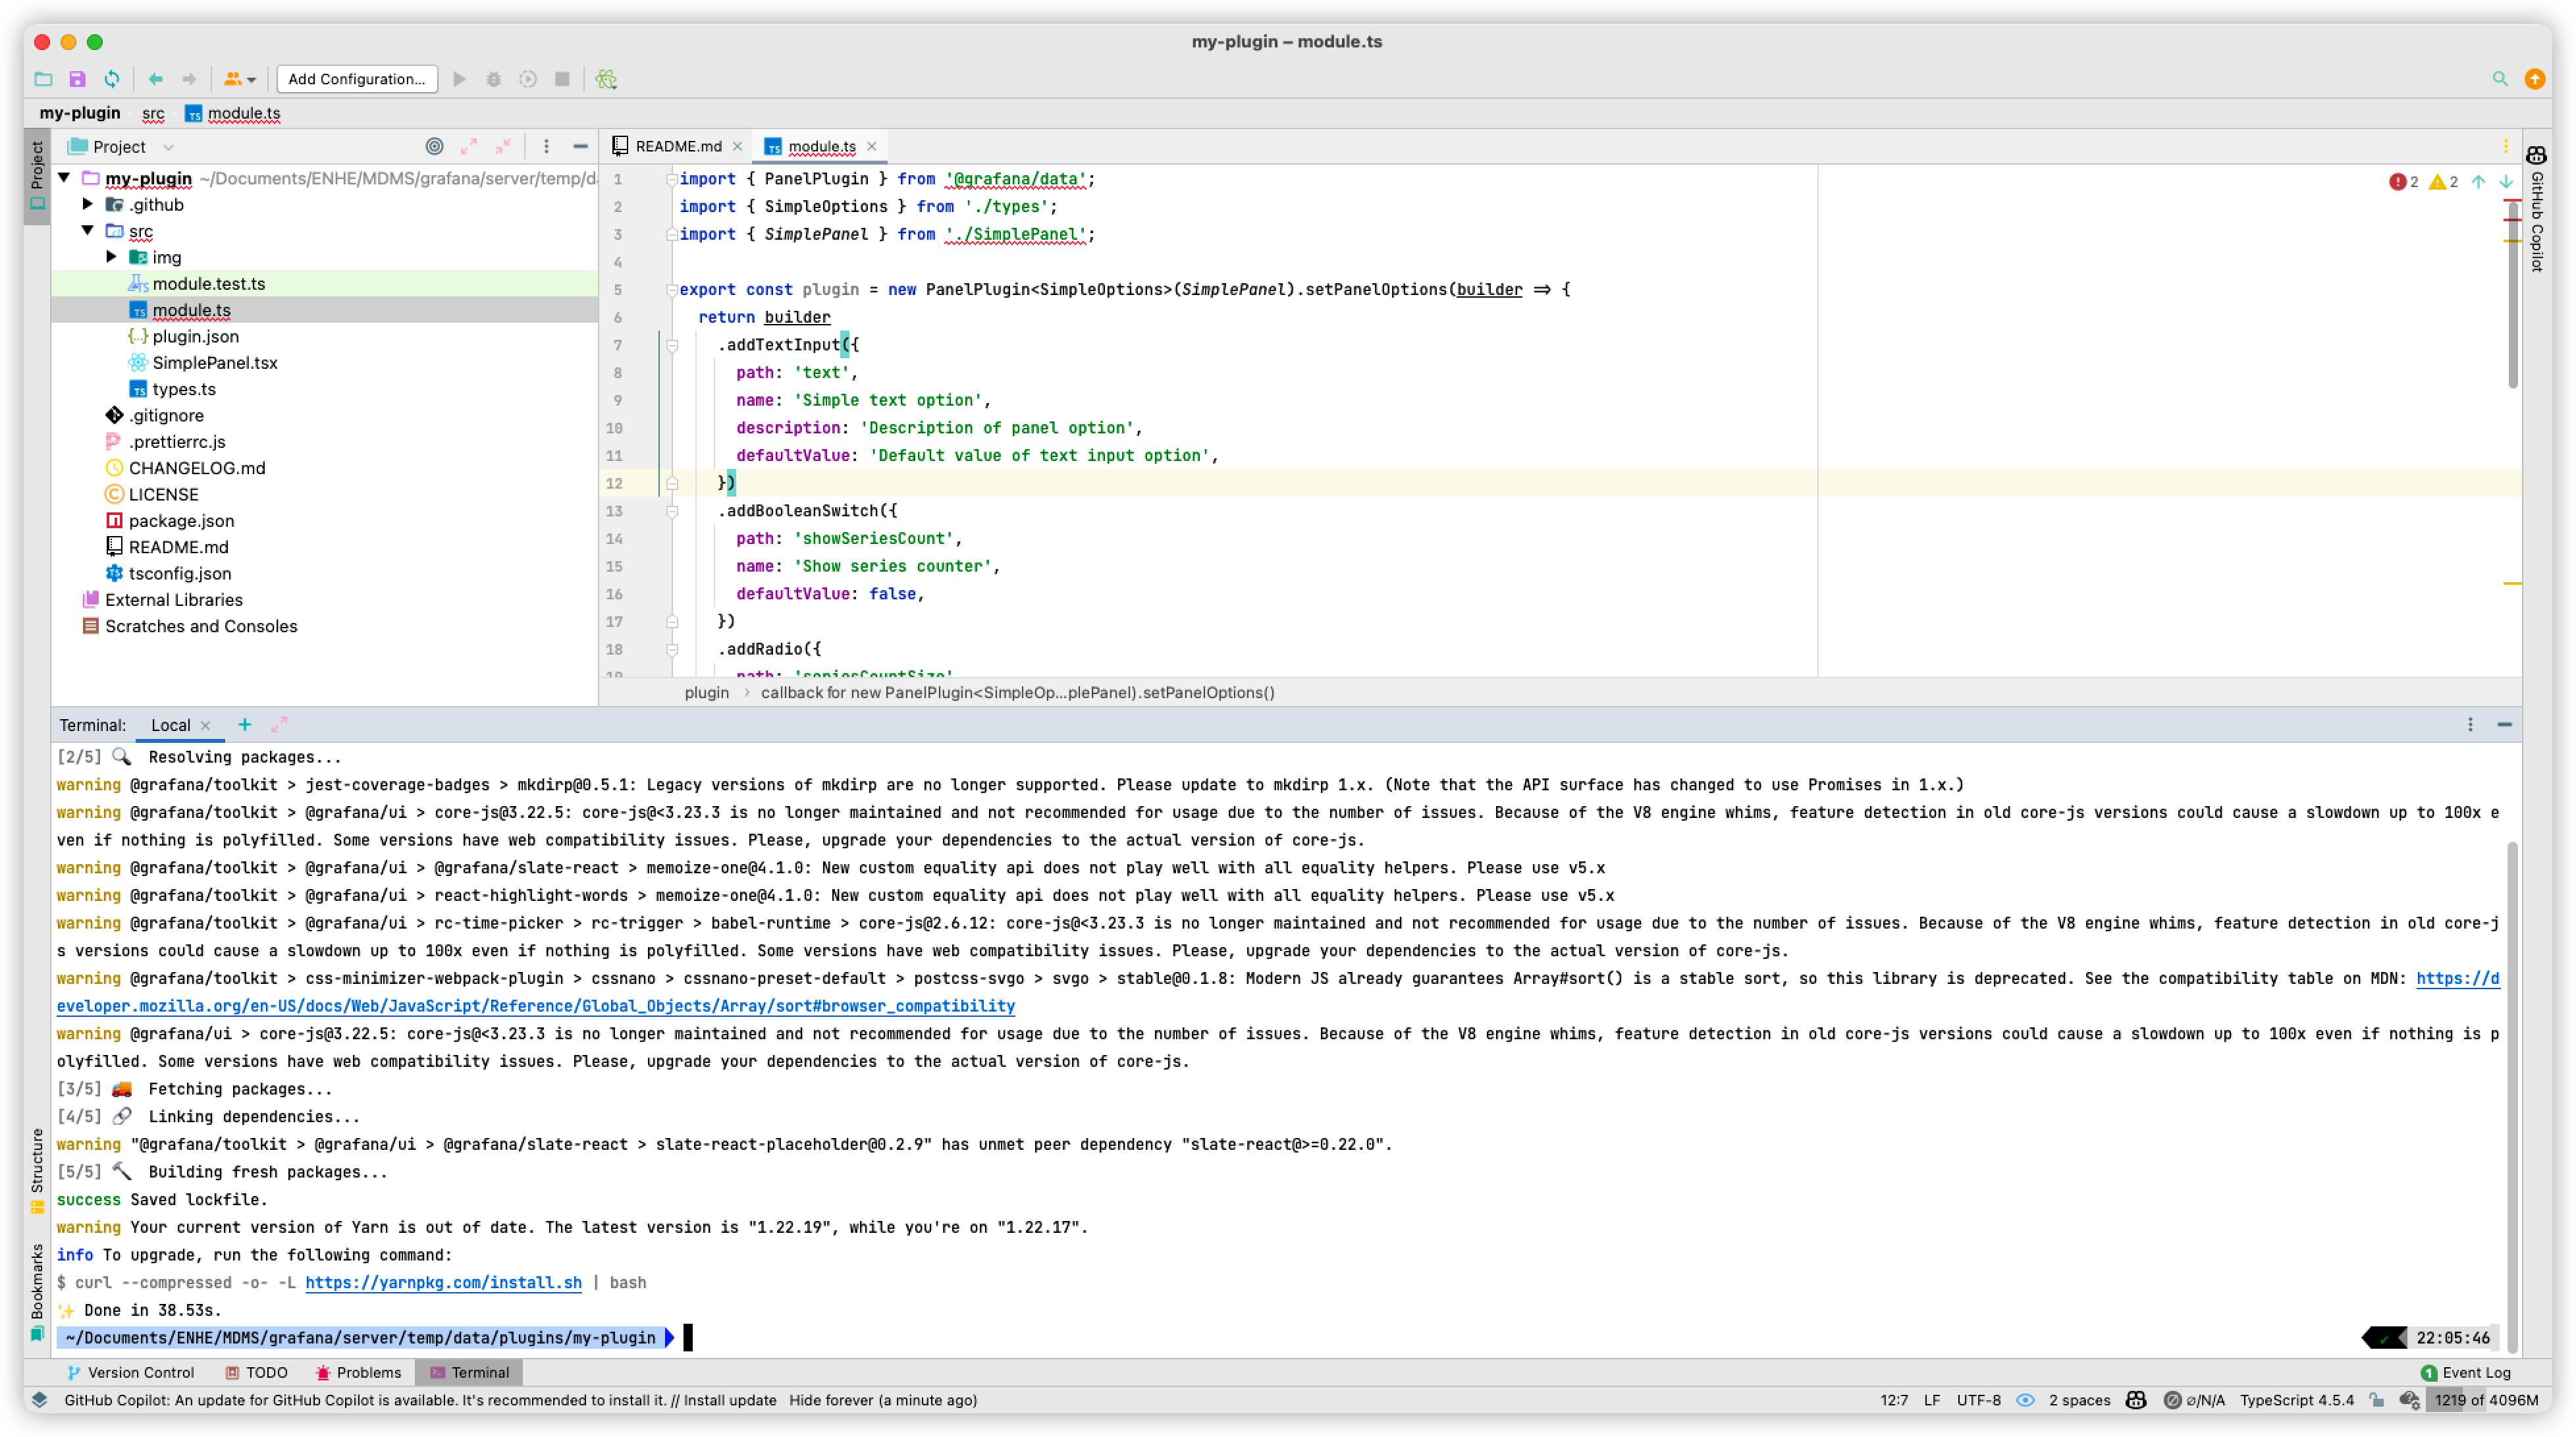Go to next highlighted error arrow

2506,182
